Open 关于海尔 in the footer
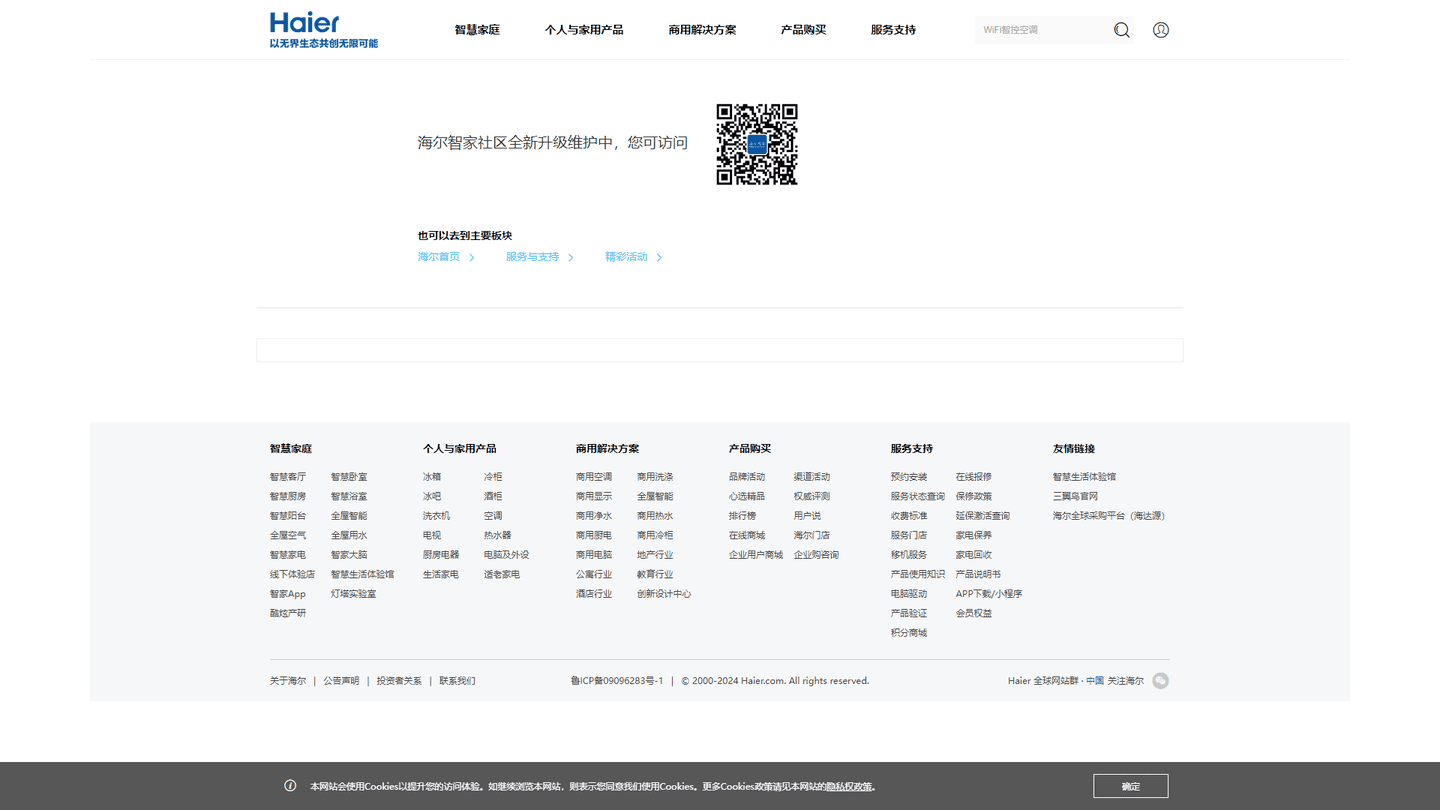1440x810 pixels. coord(288,681)
